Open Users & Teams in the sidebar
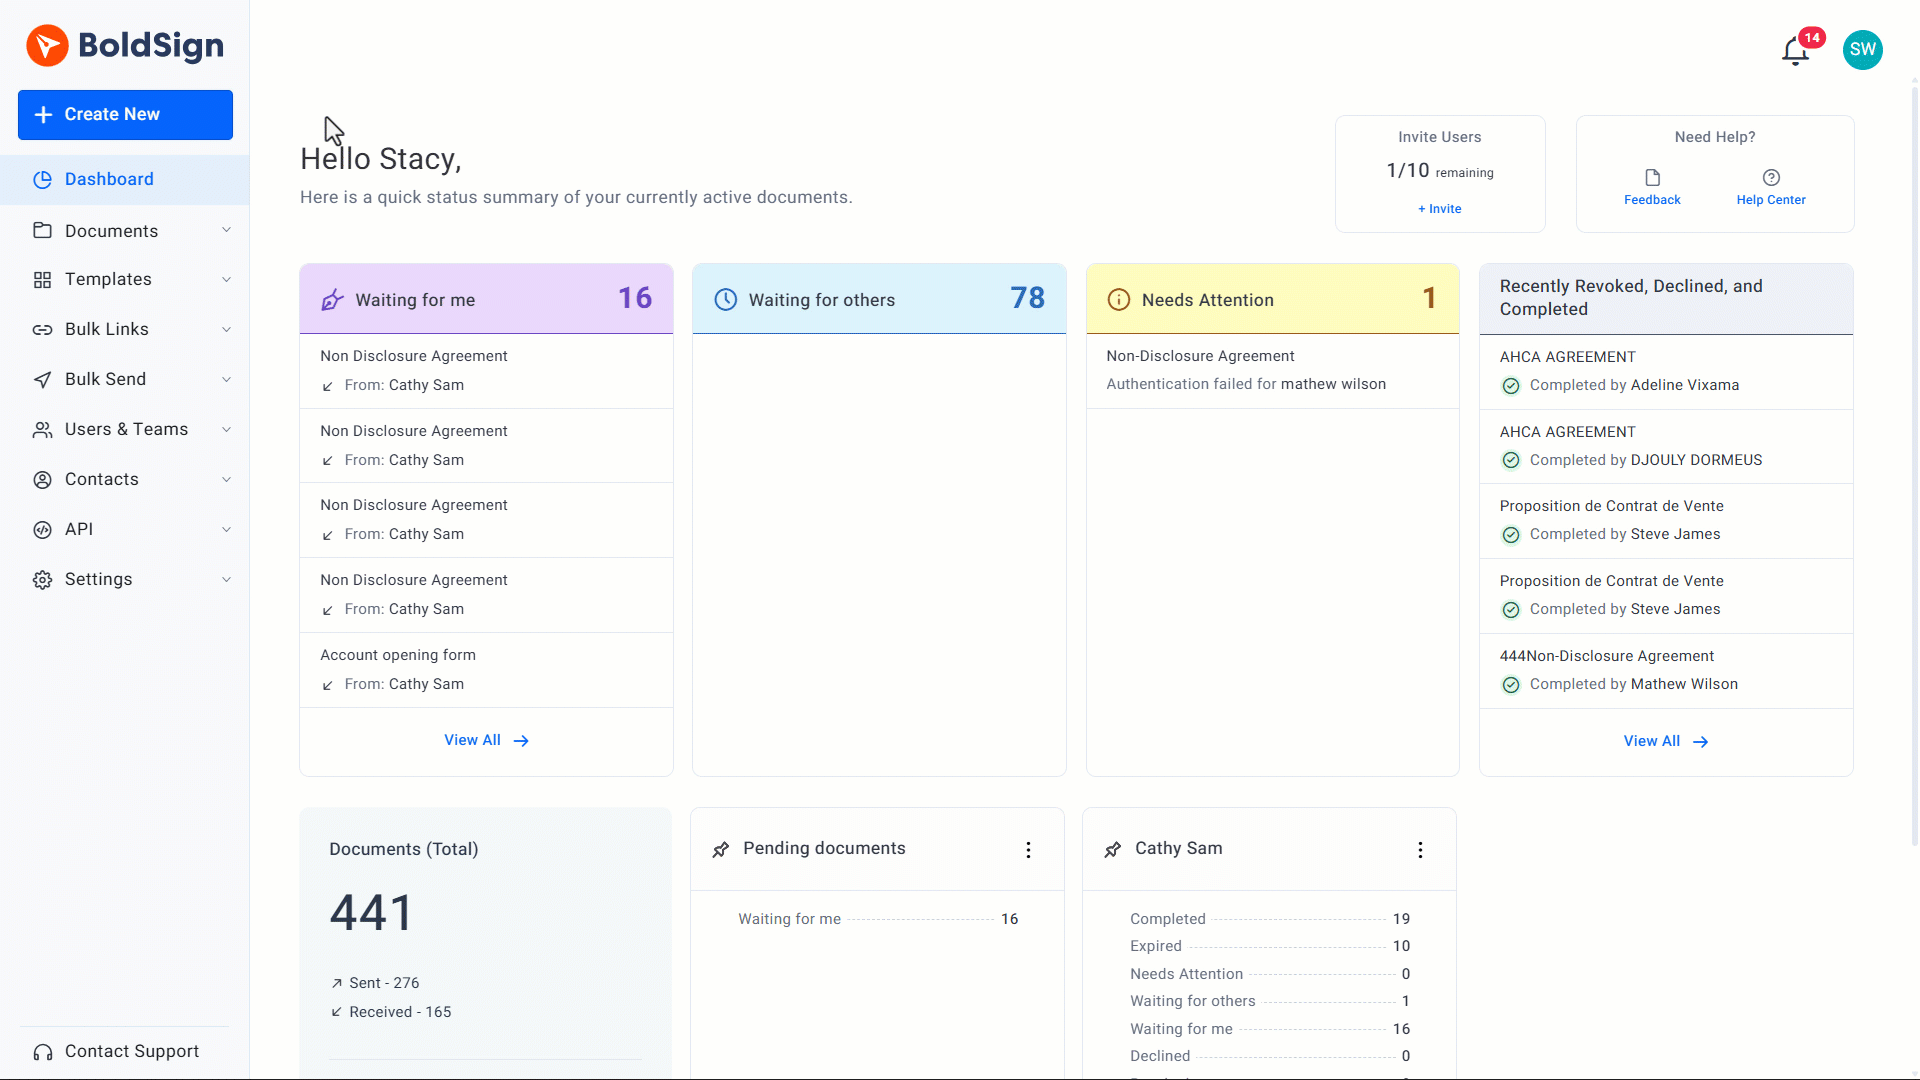Screen dimensions: 1920x1080 (x=124, y=430)
